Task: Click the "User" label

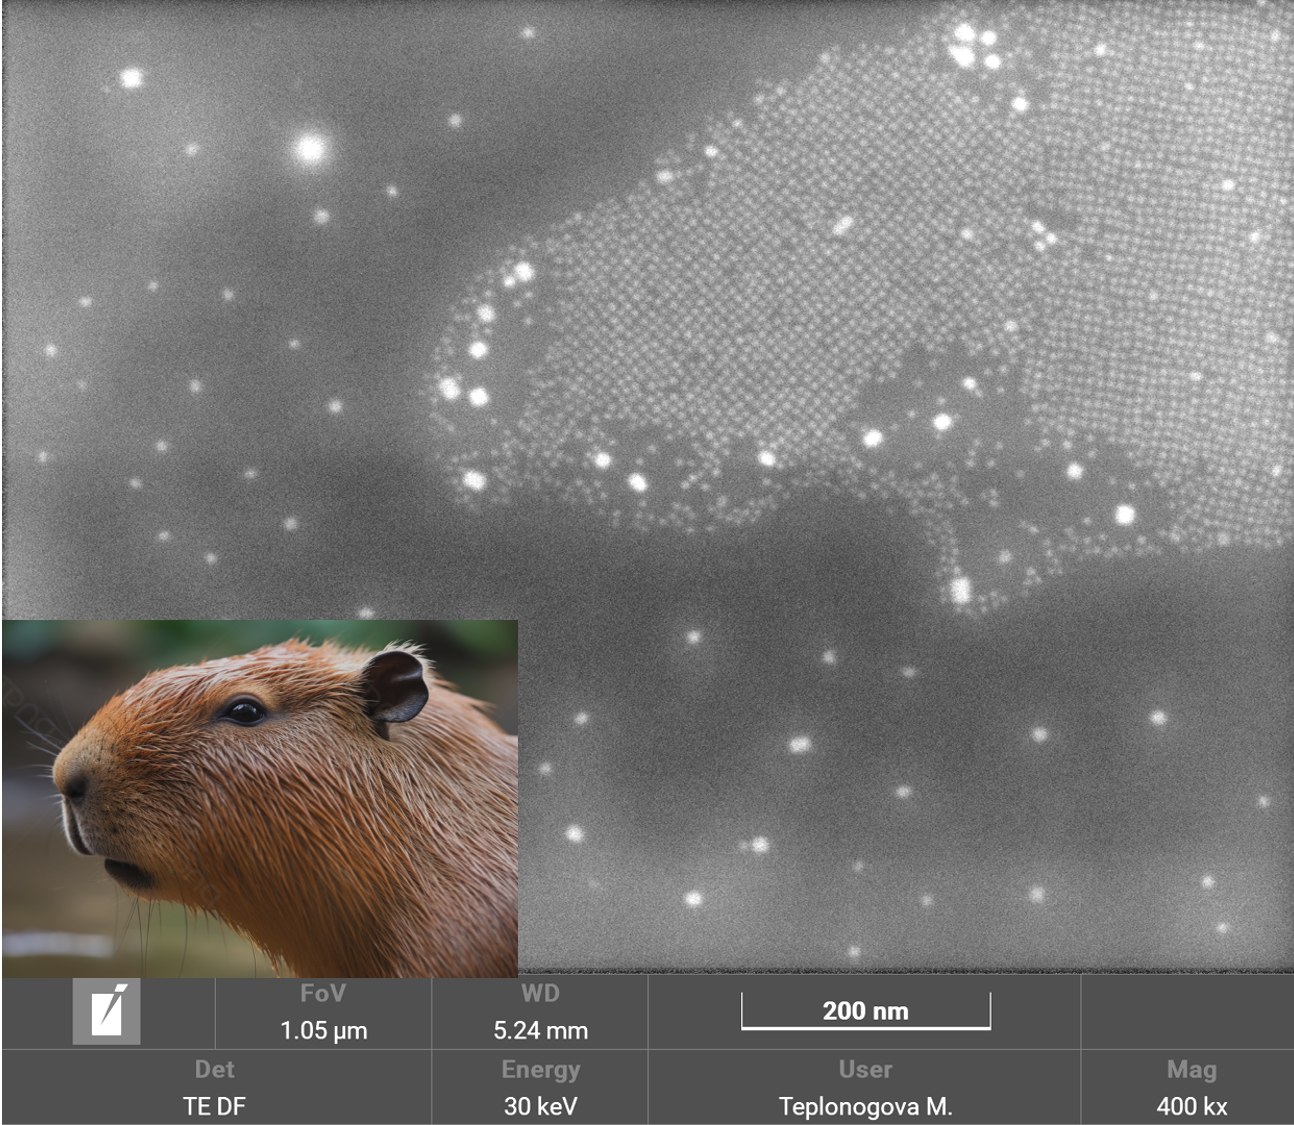Action: 865,1069
